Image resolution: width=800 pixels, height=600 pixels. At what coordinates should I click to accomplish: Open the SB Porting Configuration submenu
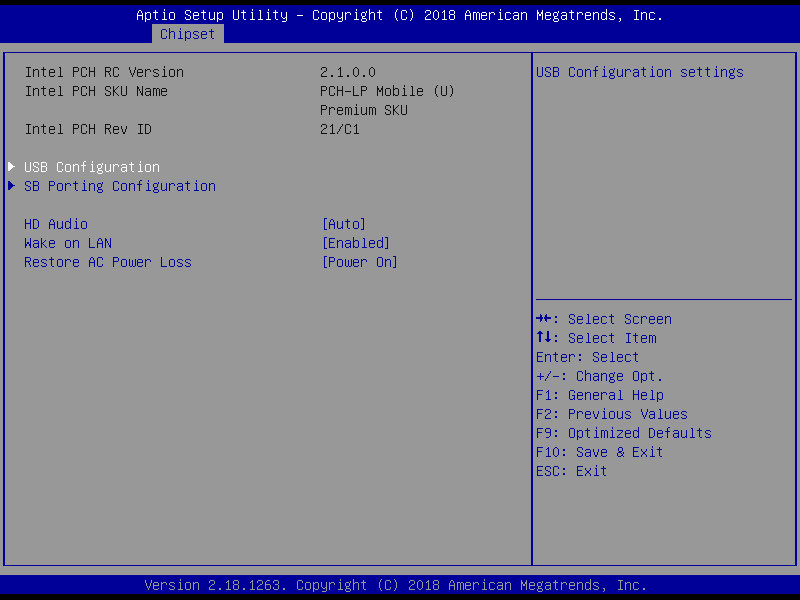(x=120, y=186)
